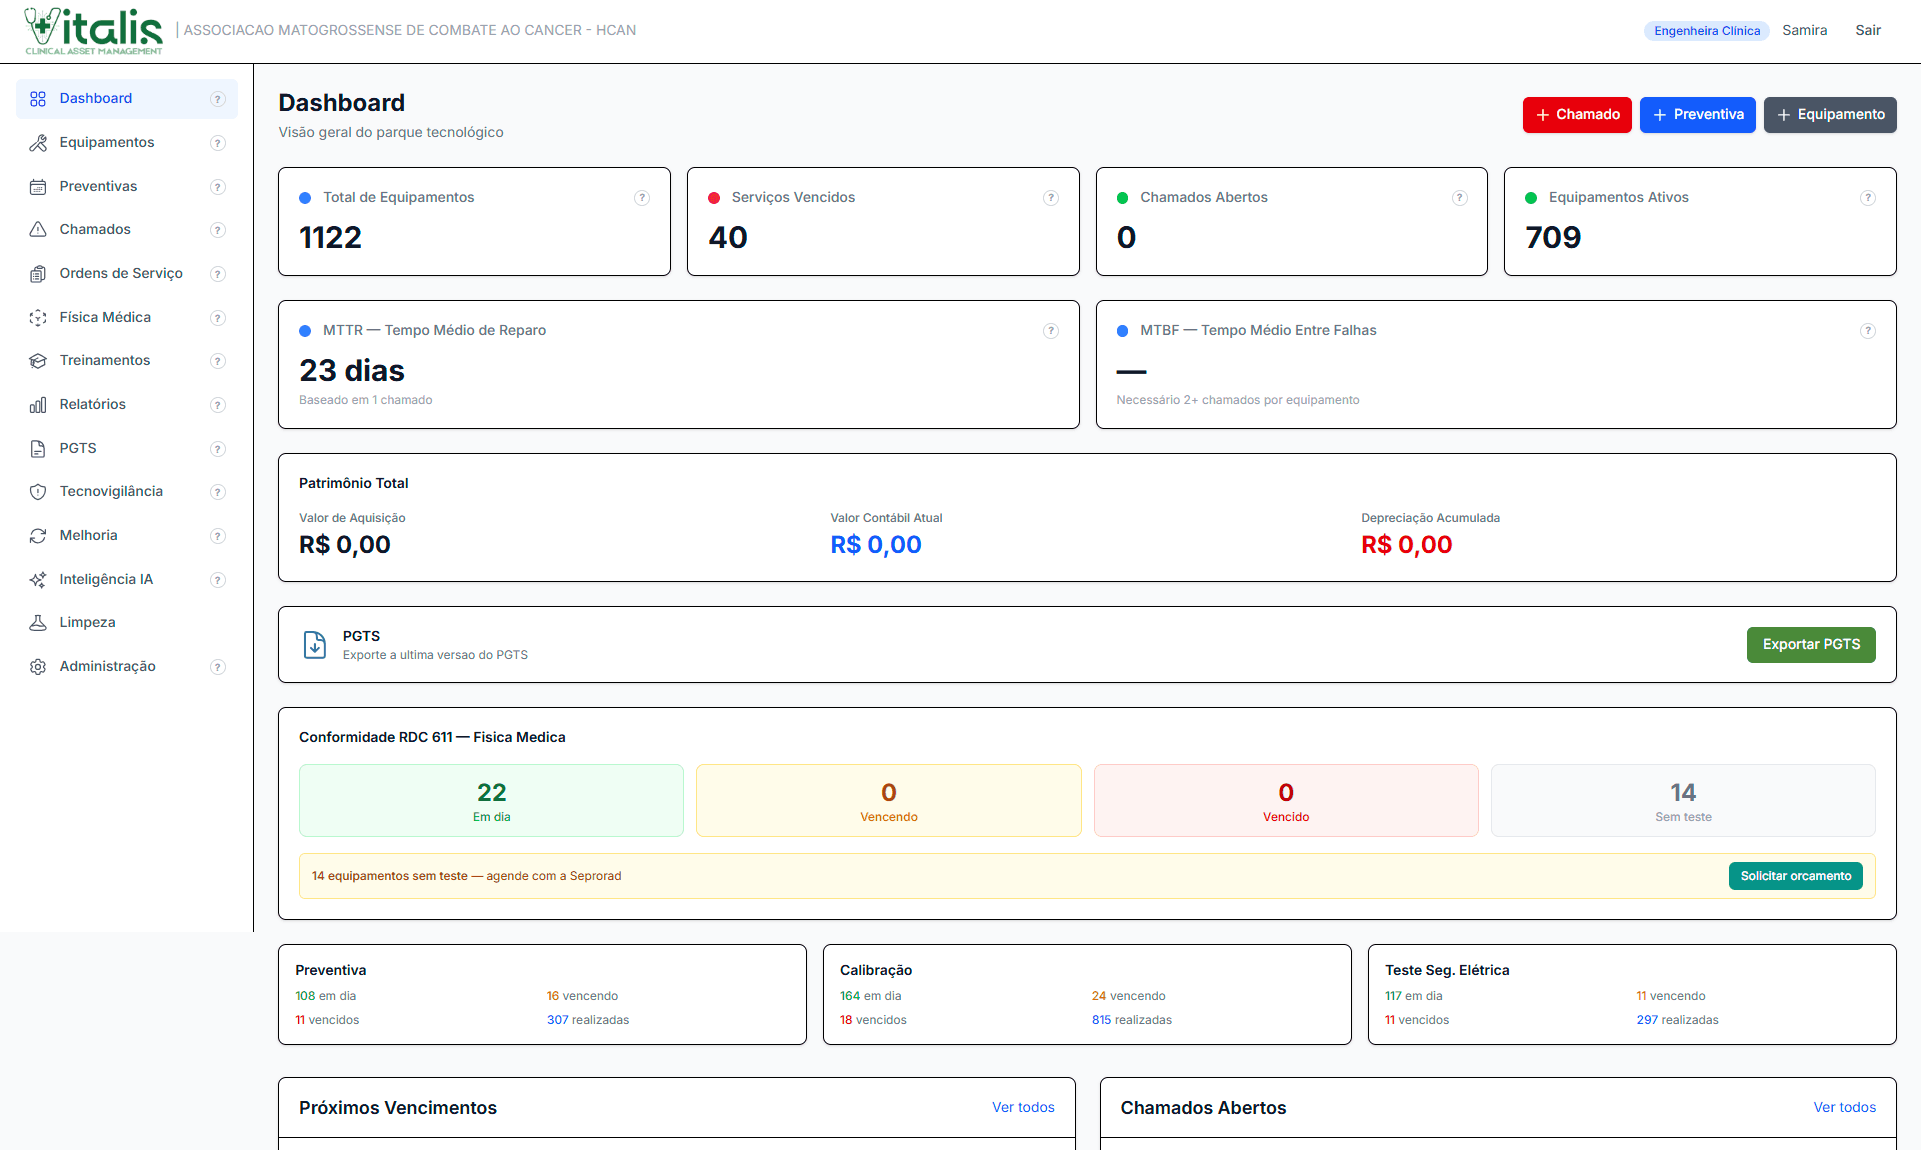
Task: Click the Exportar PGTS button
Action: pyautogui.click(x=1811, y=645)
